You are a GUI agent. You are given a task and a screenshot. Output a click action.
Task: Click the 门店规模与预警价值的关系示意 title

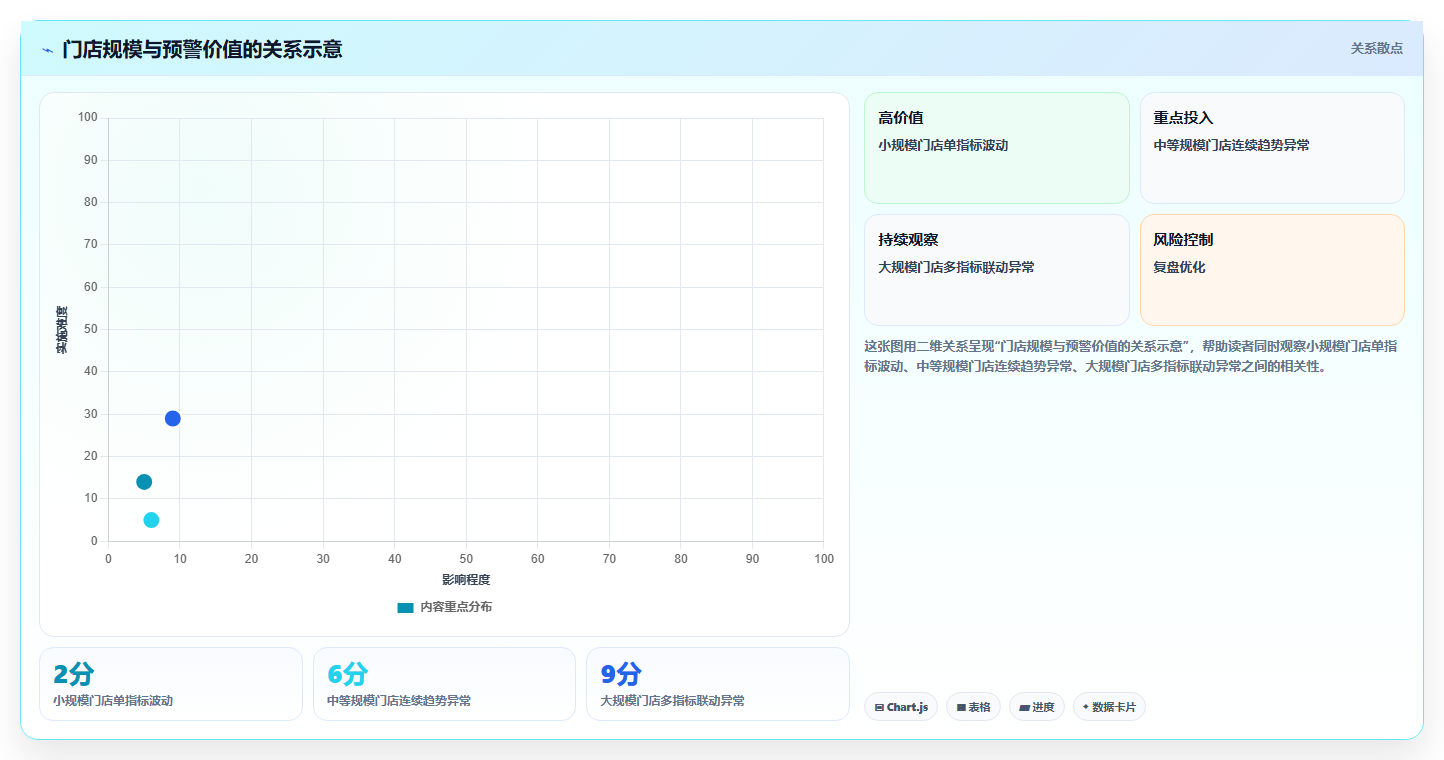[202, 49]
